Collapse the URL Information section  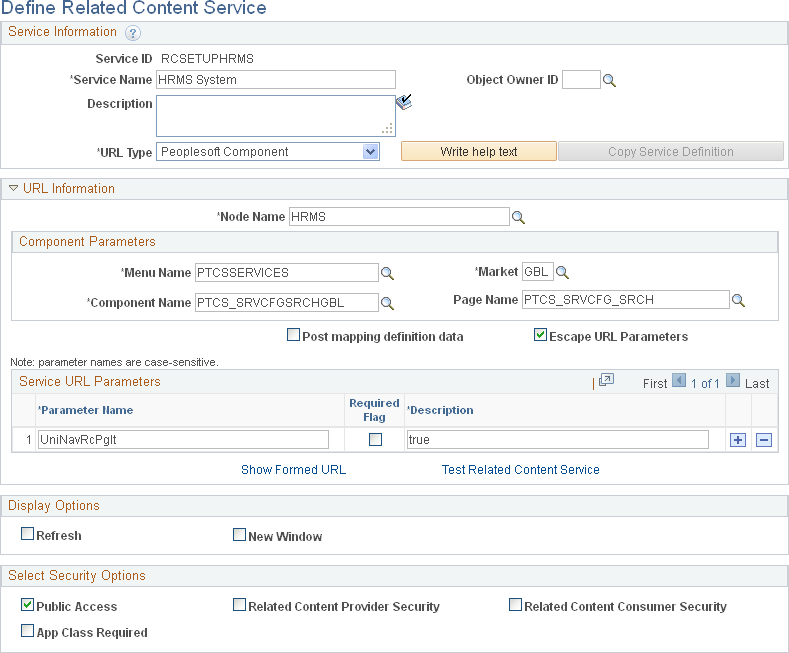pyautogui.click(x=13, y=188)
